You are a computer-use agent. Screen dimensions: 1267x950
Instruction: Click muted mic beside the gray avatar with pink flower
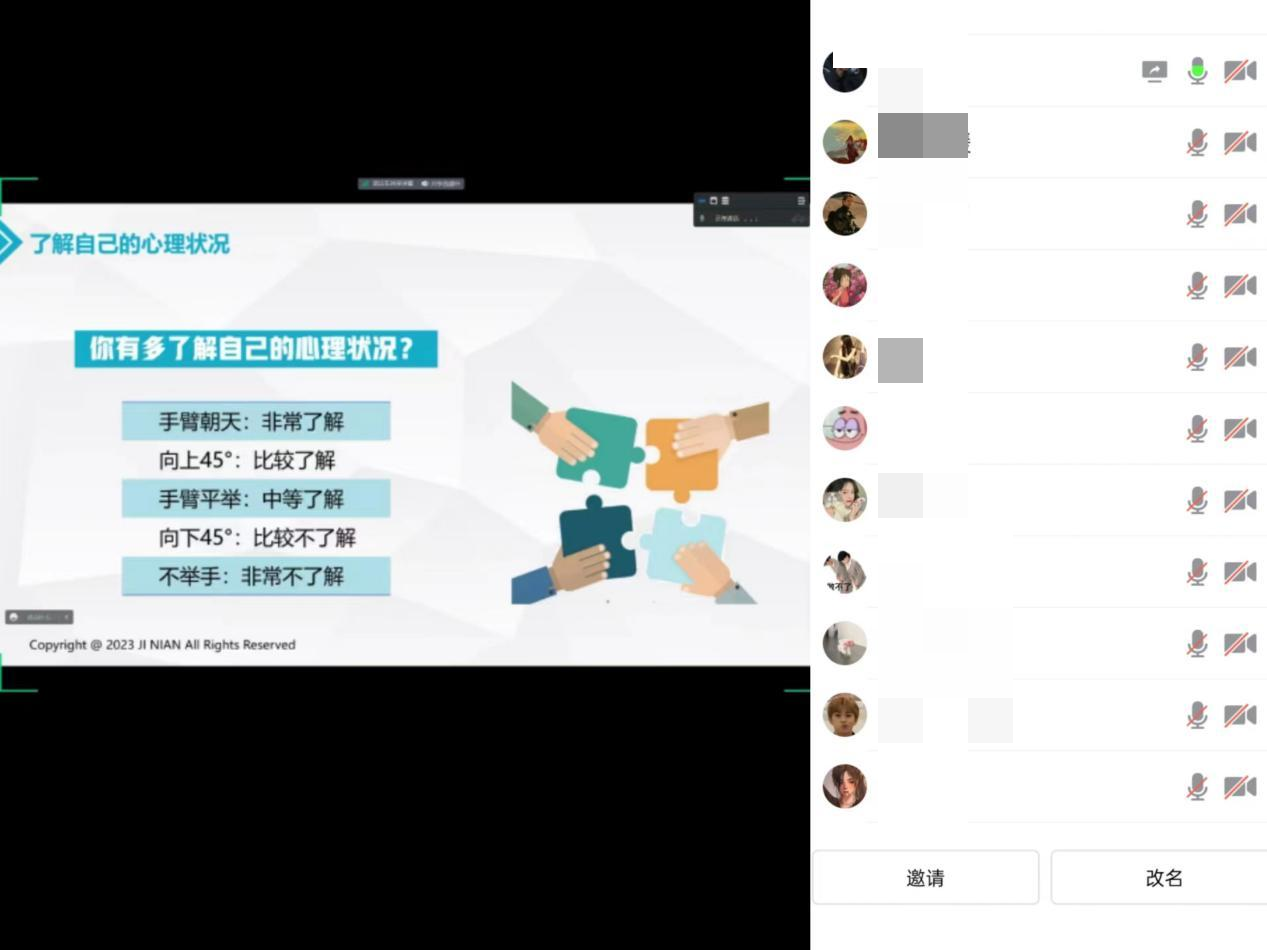[1197, 644]
